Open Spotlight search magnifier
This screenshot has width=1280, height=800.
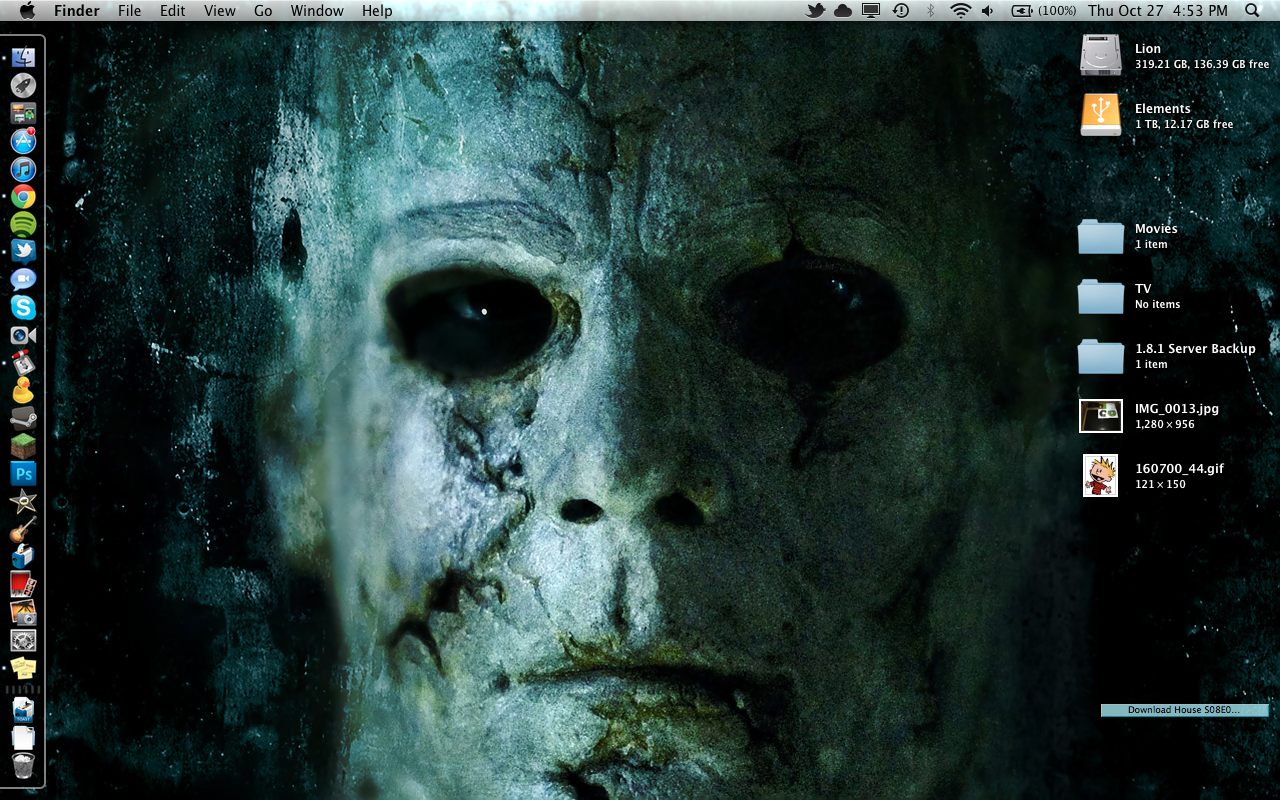(x=1252, y=11)
